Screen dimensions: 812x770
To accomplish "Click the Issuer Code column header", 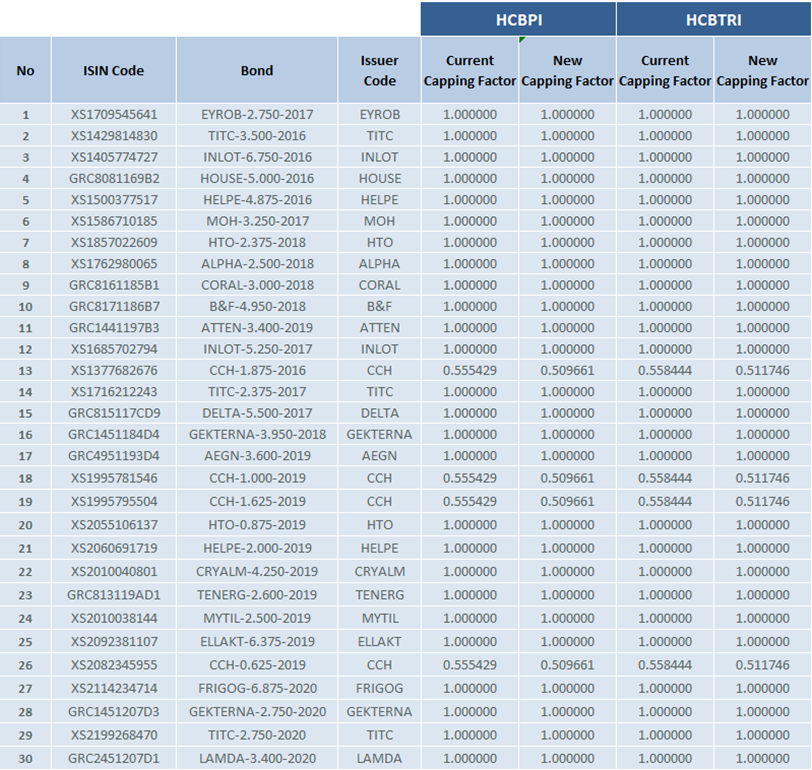I will click(x=379, y=70).
